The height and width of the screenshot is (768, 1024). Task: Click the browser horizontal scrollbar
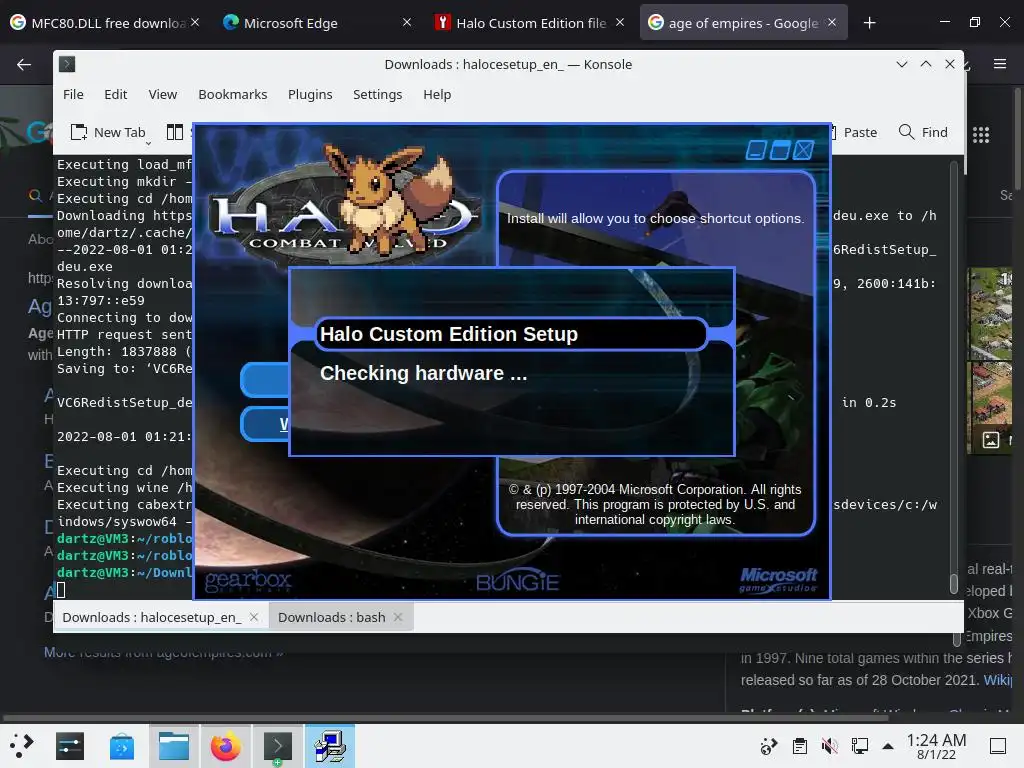coord(444,718)
